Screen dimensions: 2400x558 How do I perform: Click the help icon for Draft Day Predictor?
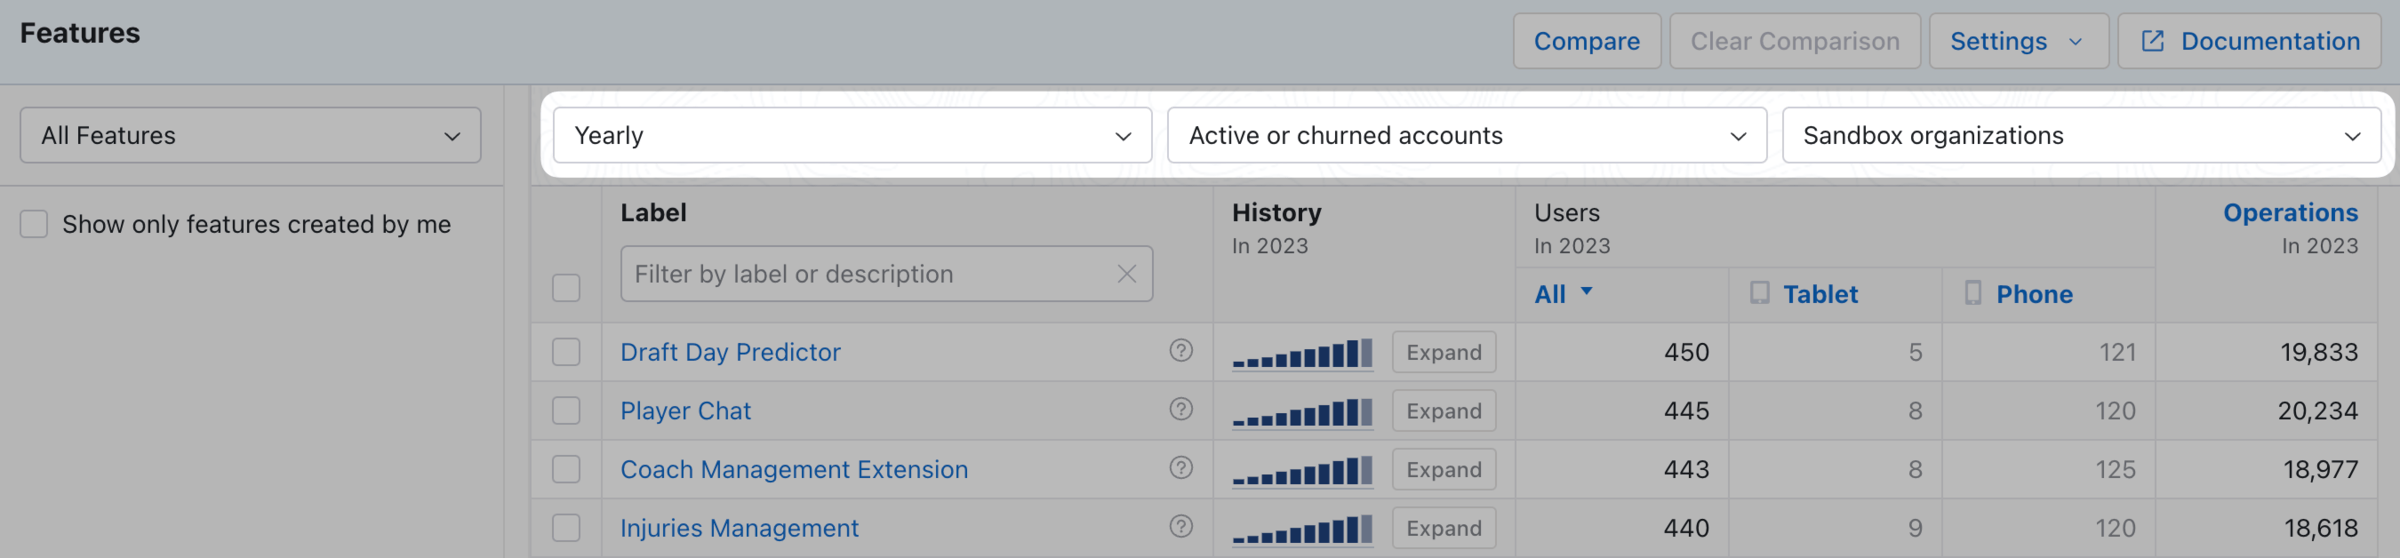pos(1181,351)
